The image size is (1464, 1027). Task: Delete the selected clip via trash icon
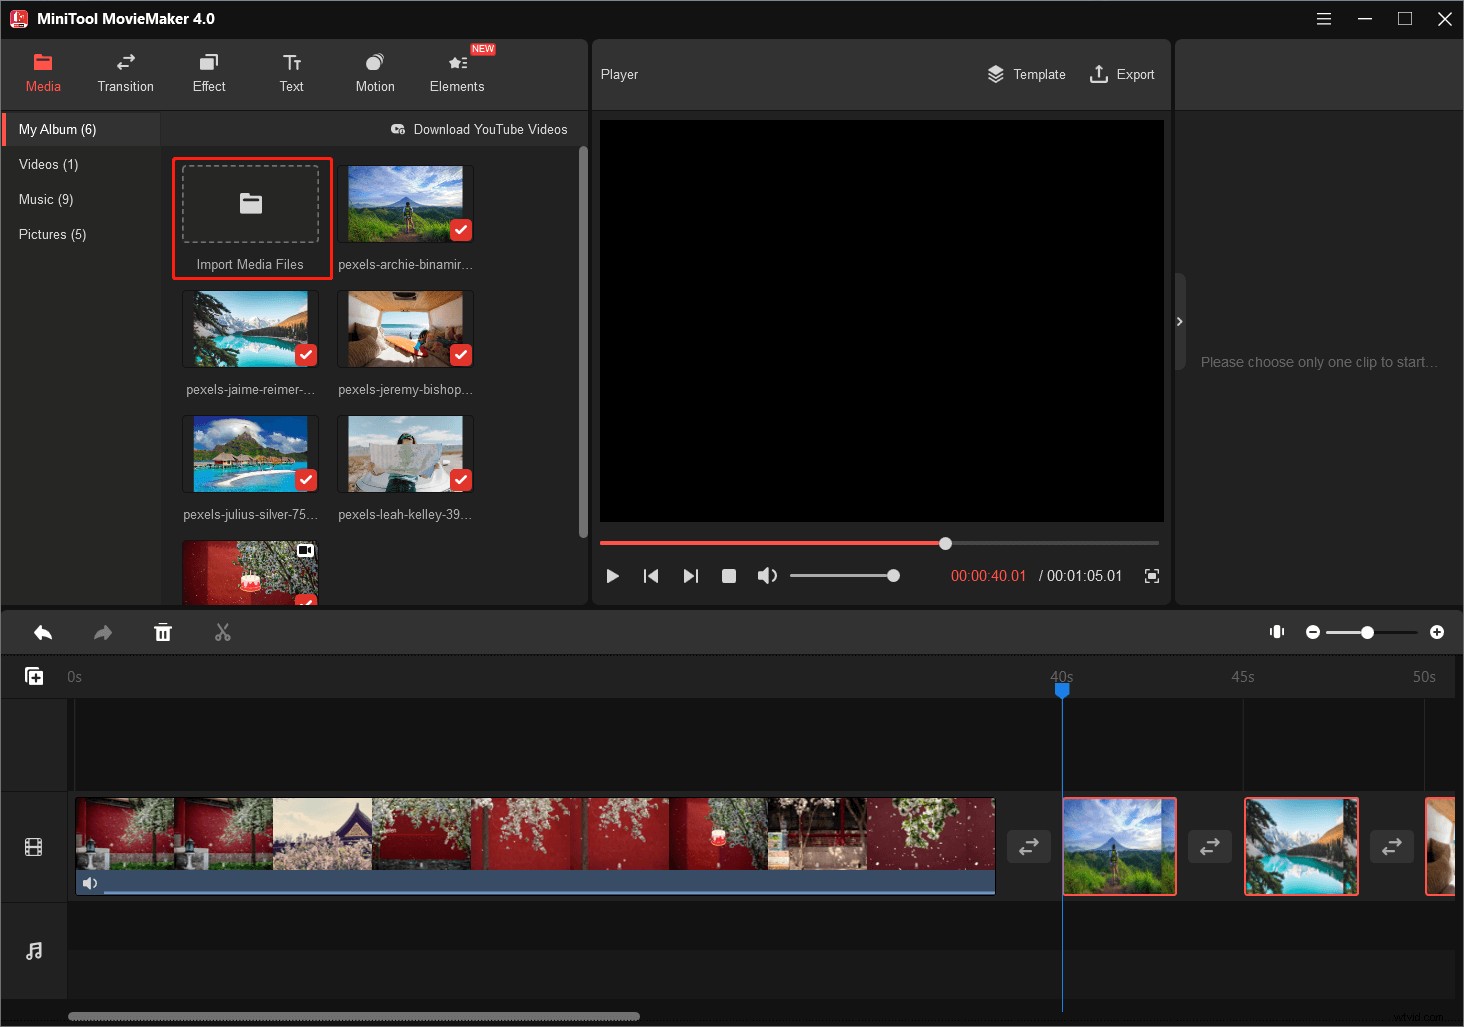(163, 632)
